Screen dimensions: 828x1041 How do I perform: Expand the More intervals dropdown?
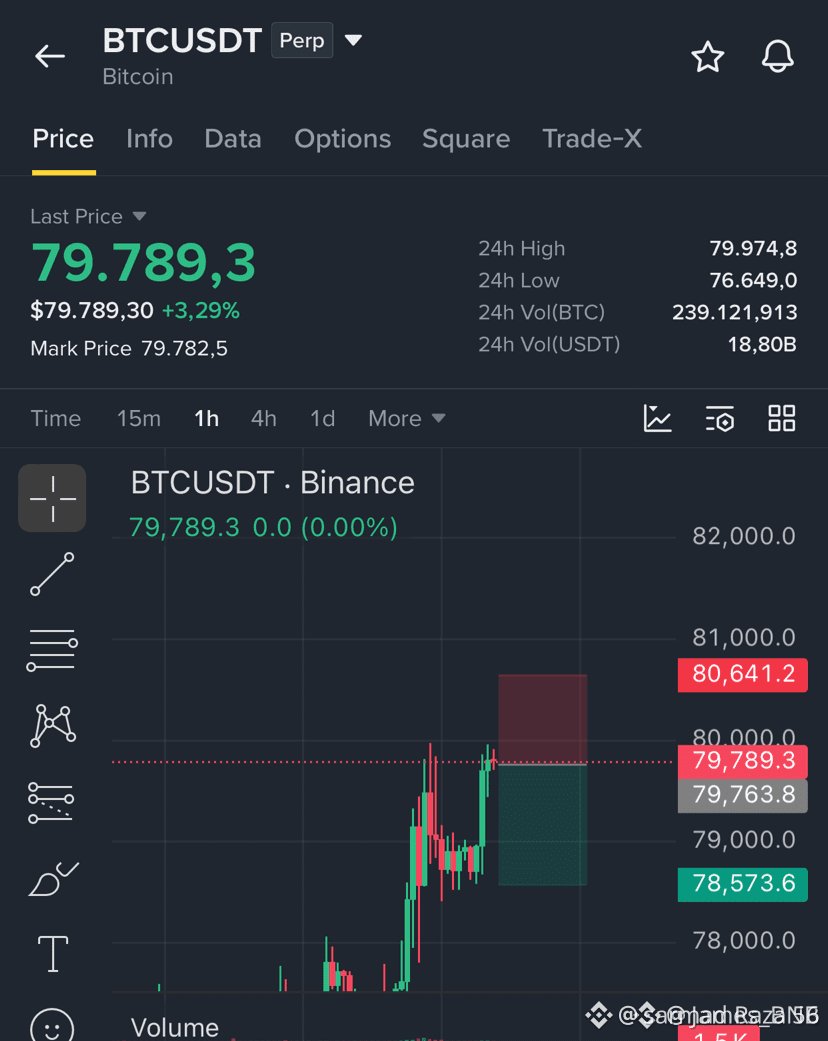(x=406, y=418)
